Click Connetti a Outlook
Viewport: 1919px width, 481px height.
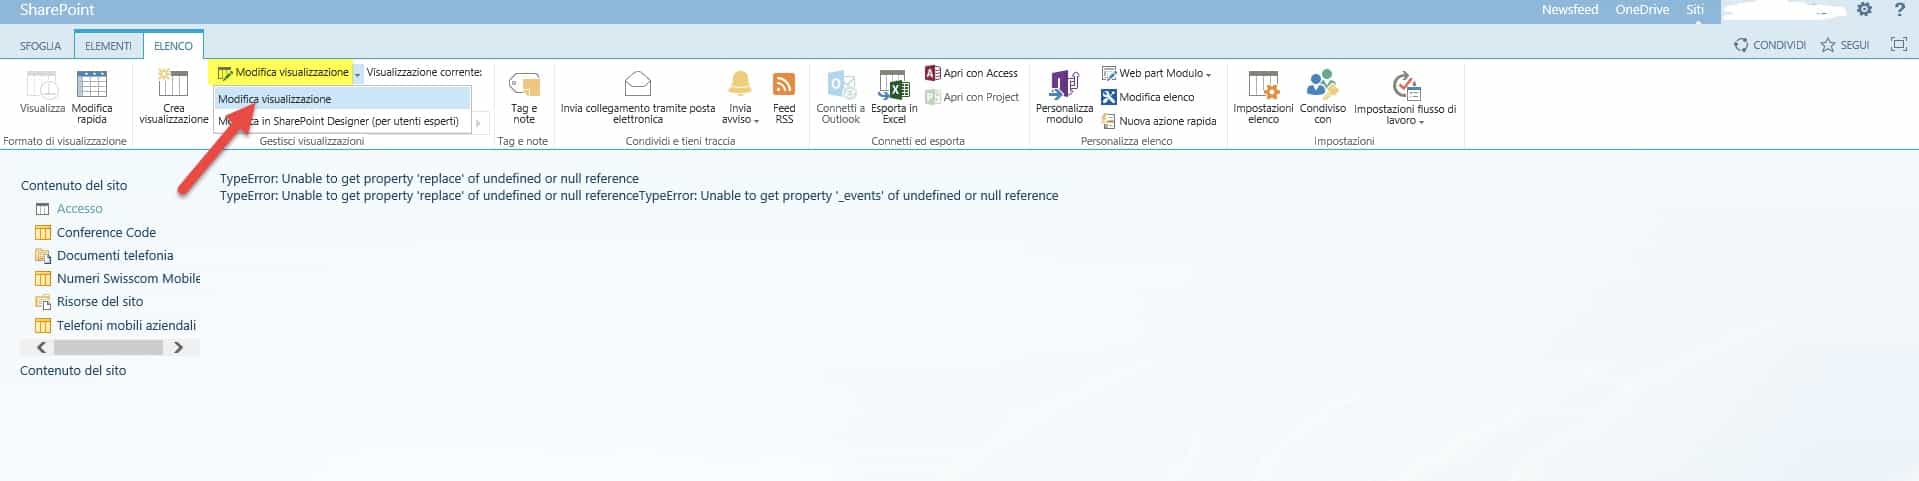click(841, 97)
